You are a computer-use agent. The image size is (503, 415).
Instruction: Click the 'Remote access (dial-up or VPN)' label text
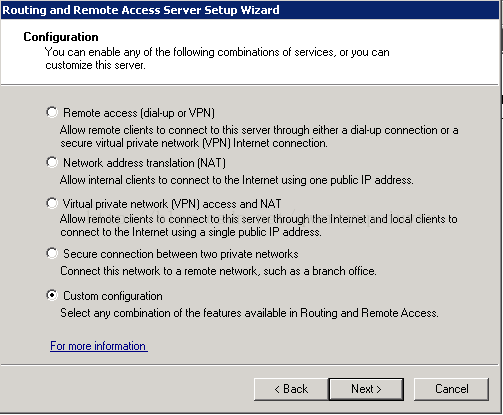[x=139, y=113]
